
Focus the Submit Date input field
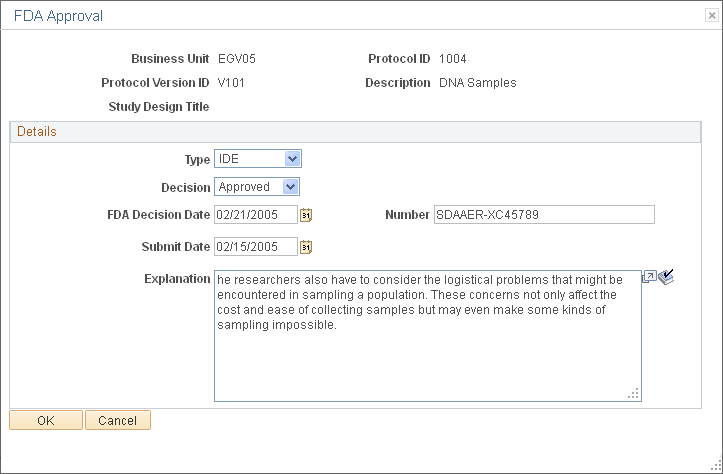coord(256,247)
